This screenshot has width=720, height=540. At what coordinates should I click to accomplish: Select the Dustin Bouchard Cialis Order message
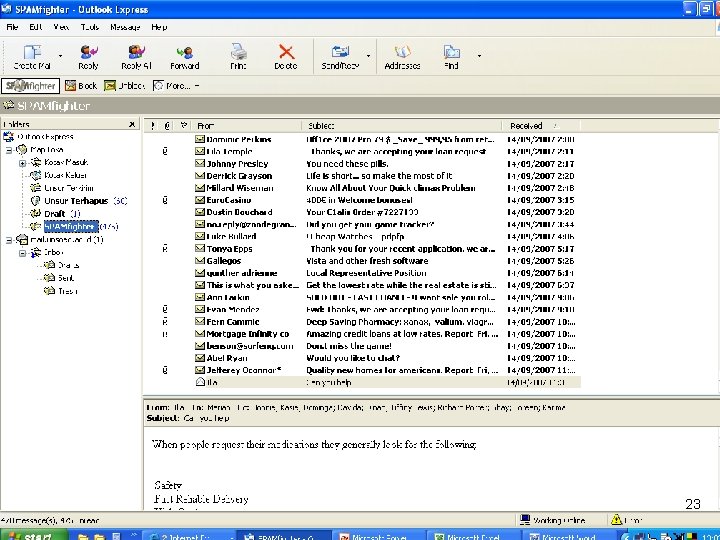click(x=363, y=212)
